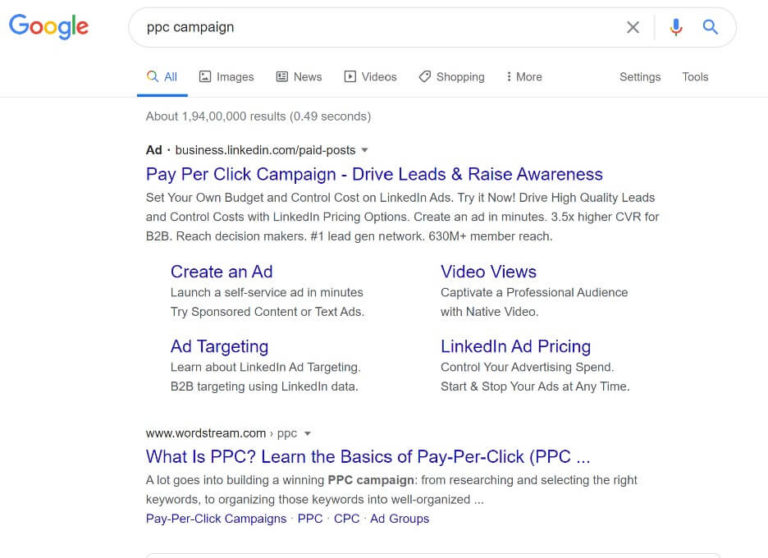Open the Create an Ad sitelink
Viewport: 768px width, 558px height.
pos(221,271)
